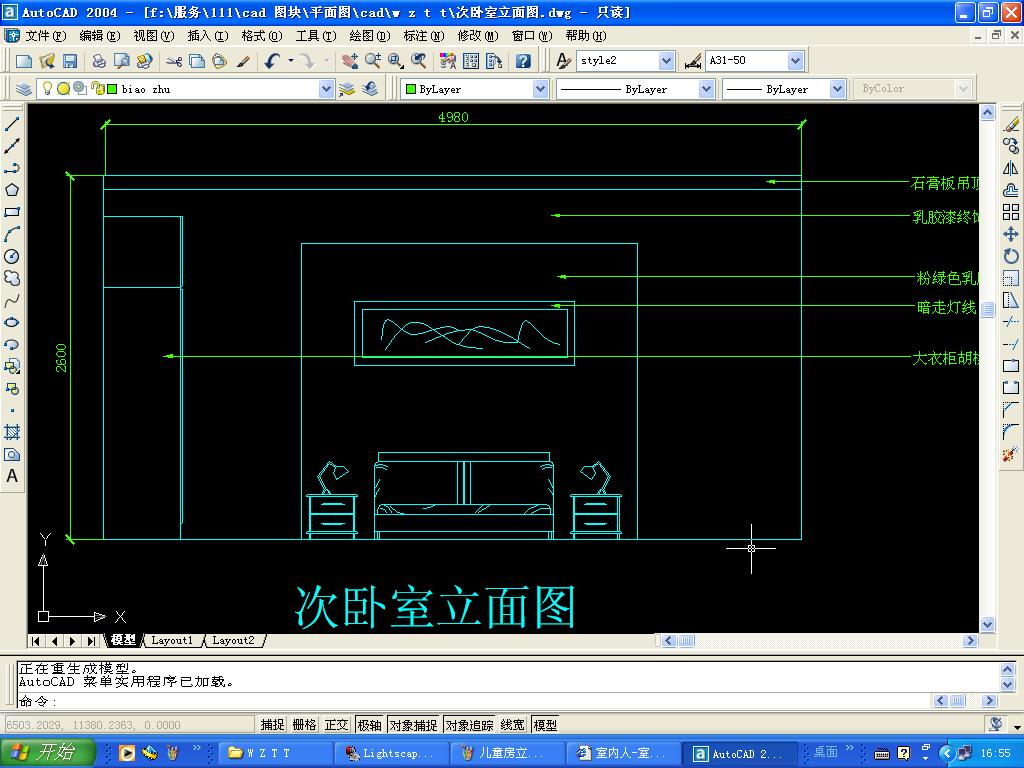Image resolution: width=1024 pixels, height=768 pixels.
Task: Open the ByLayer linetype dropdown
Action: [x=706, y=89]
